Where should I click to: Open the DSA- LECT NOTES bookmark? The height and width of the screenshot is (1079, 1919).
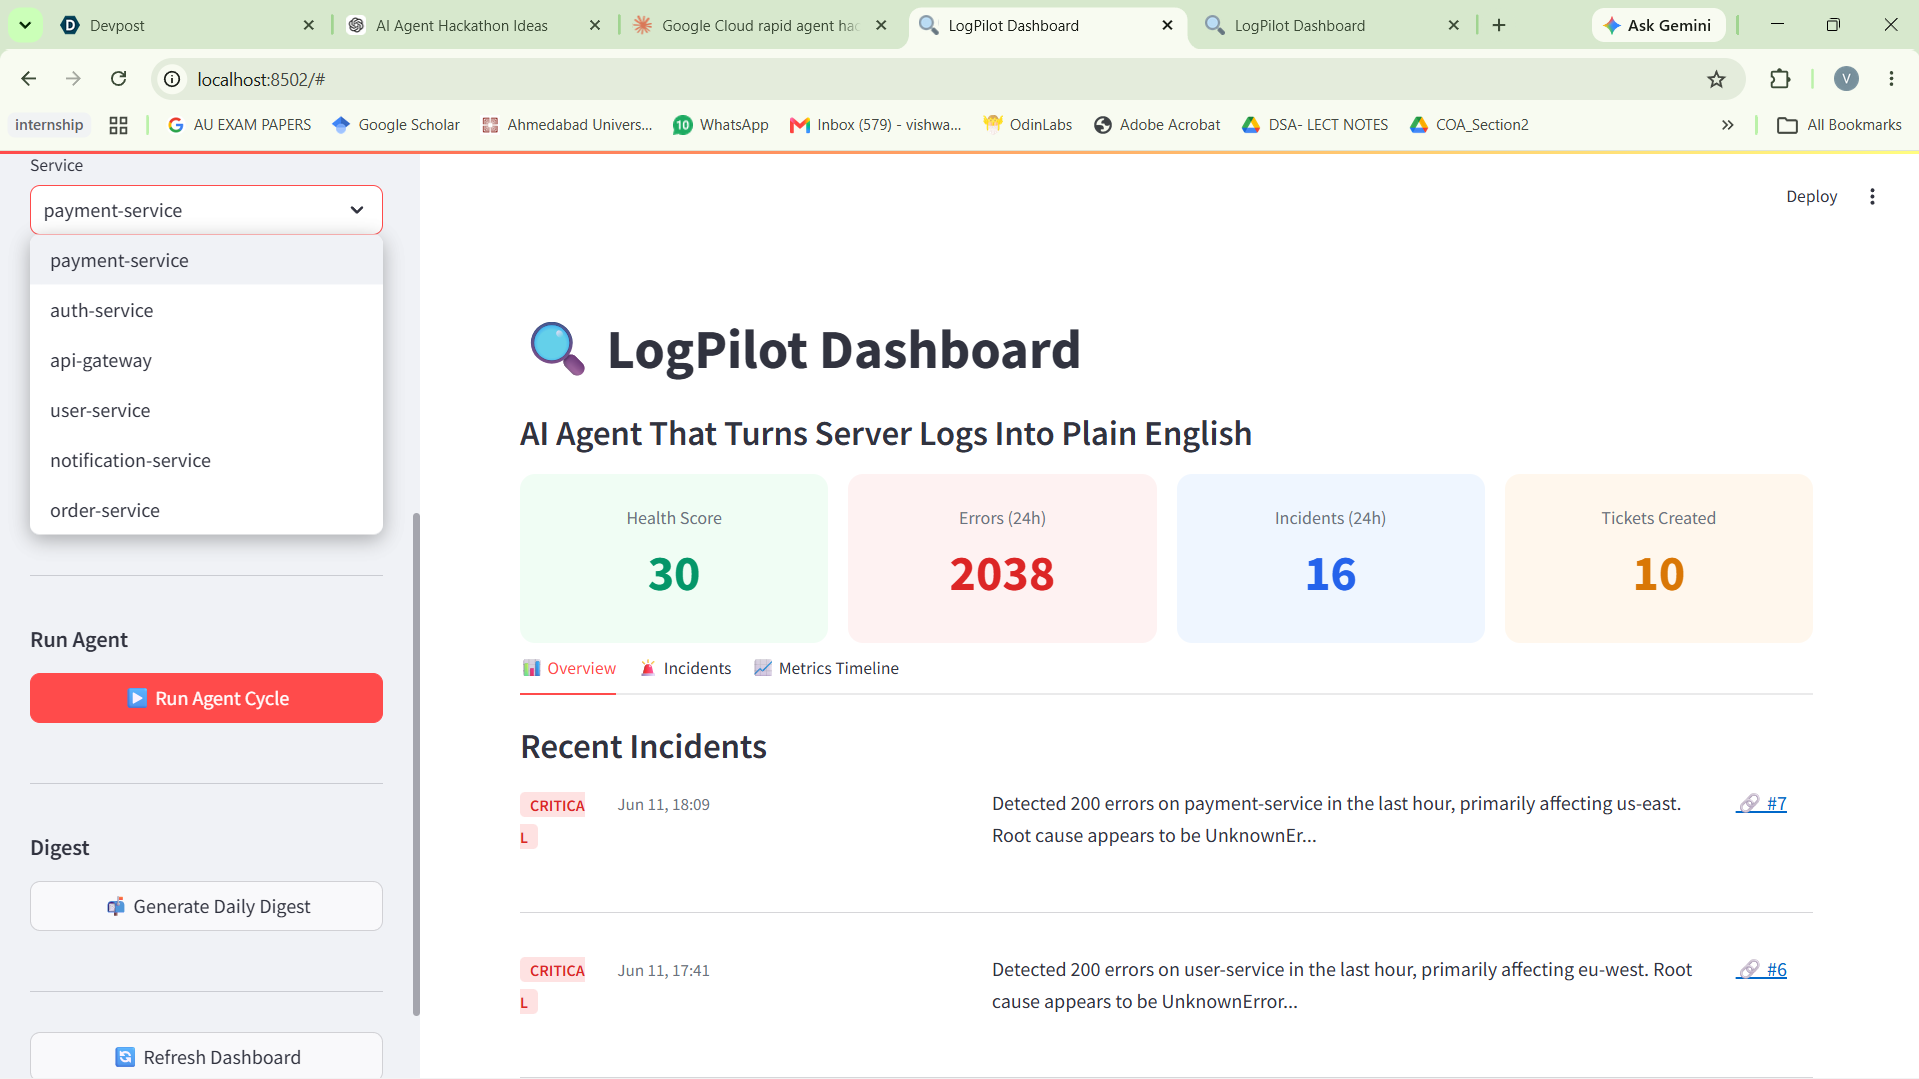pos(1315,125)
